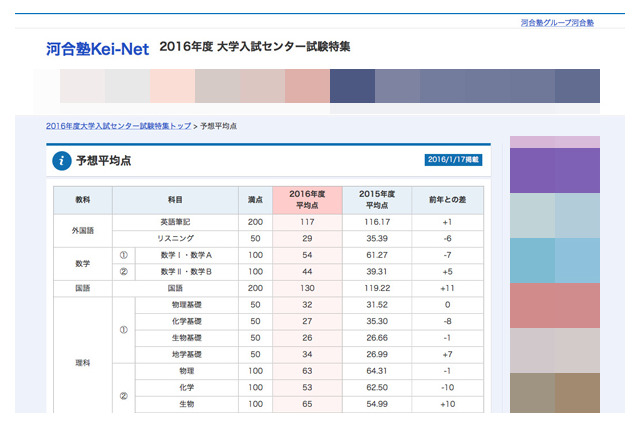This screenshot has height=426, width=640.
Task: Open the 河合塾グループ河合塾 link
Action: tap(557, 23)
